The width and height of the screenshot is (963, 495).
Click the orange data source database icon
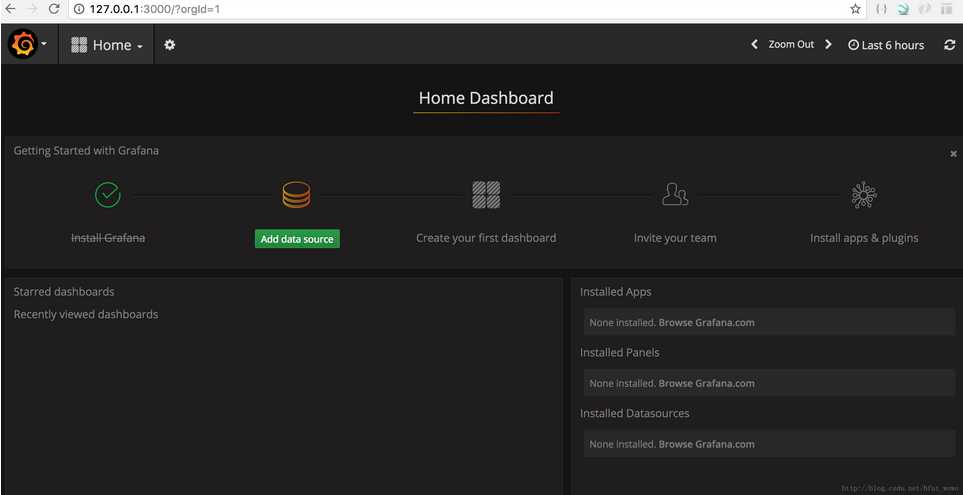[296, 195]
